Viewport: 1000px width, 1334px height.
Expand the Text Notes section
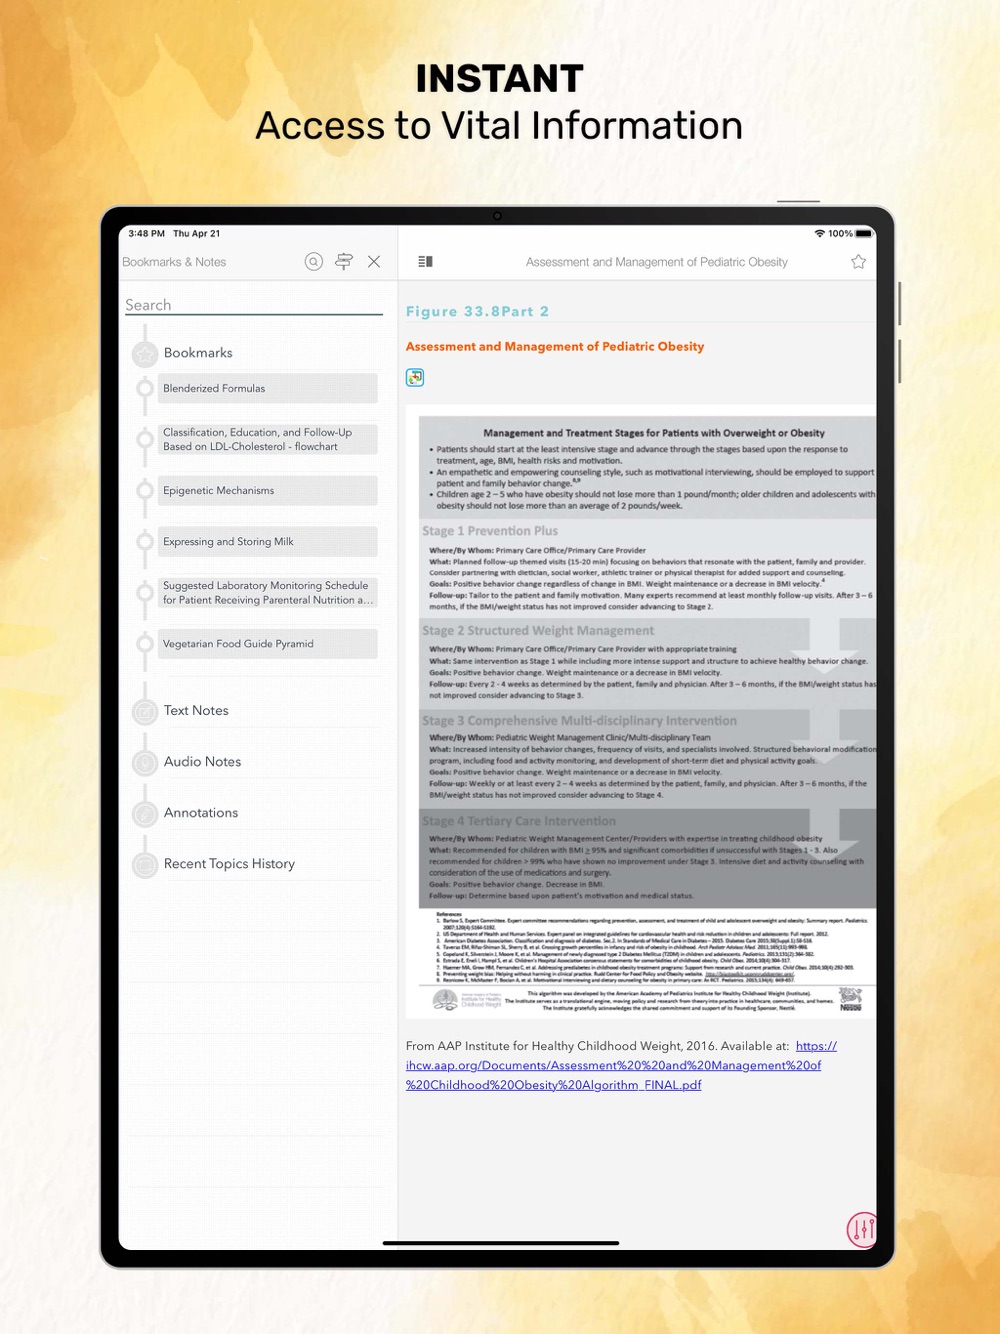(x=196, y=711)
